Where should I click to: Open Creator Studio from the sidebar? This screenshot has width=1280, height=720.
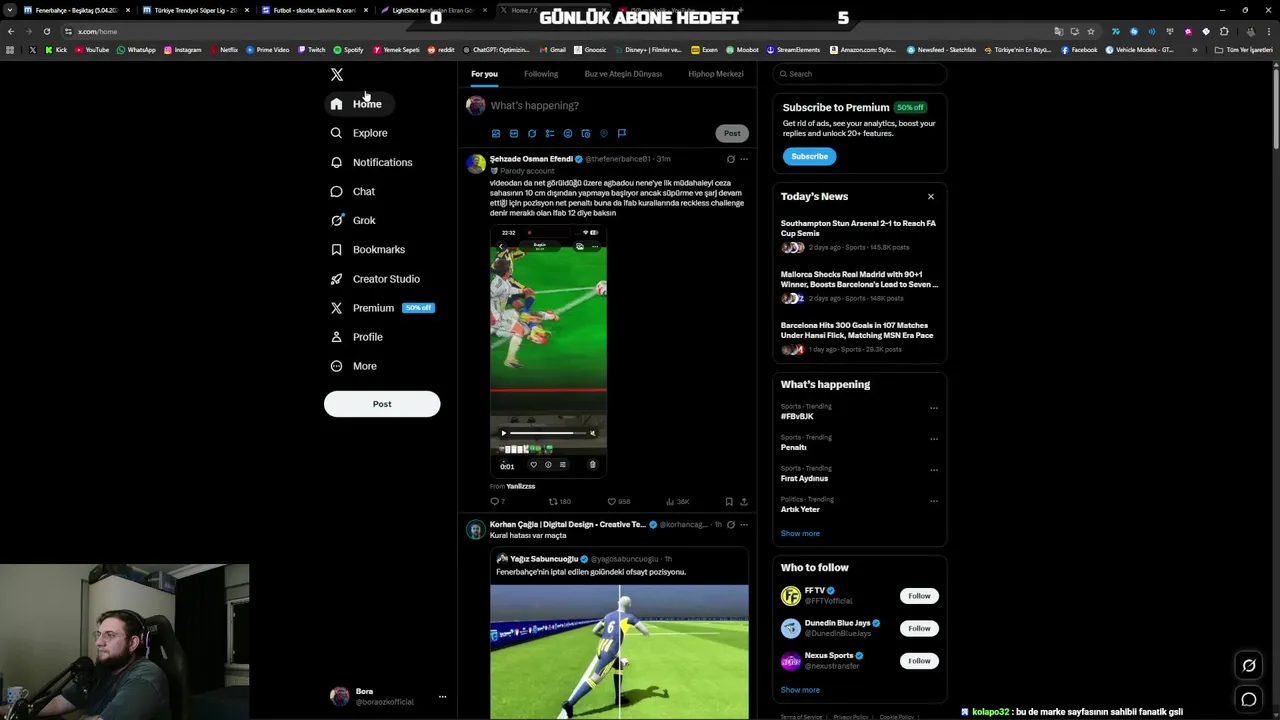[375, 279]
